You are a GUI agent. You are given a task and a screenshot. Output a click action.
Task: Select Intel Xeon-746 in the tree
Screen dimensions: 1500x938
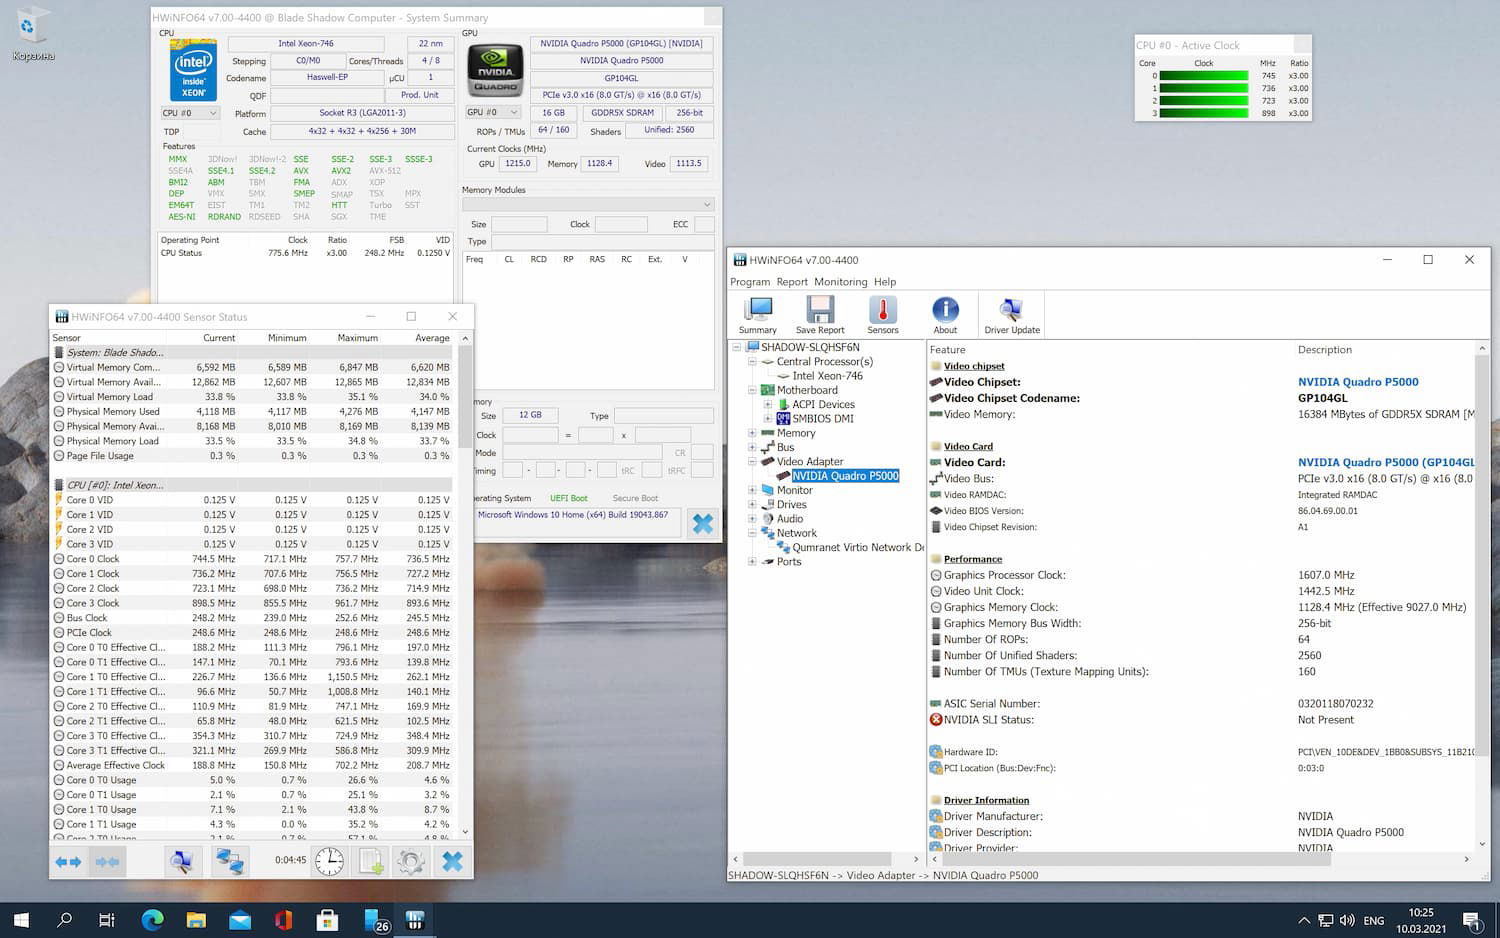pyautogui.click(x=827, y=376)
